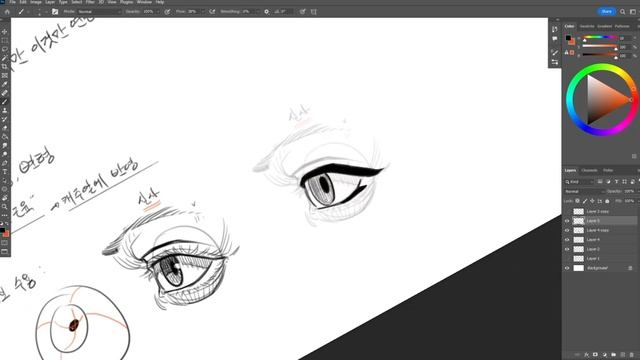This screenshot has height=360, width=640.
Task: Select the Hand tool
Action: tap(4, 198)
